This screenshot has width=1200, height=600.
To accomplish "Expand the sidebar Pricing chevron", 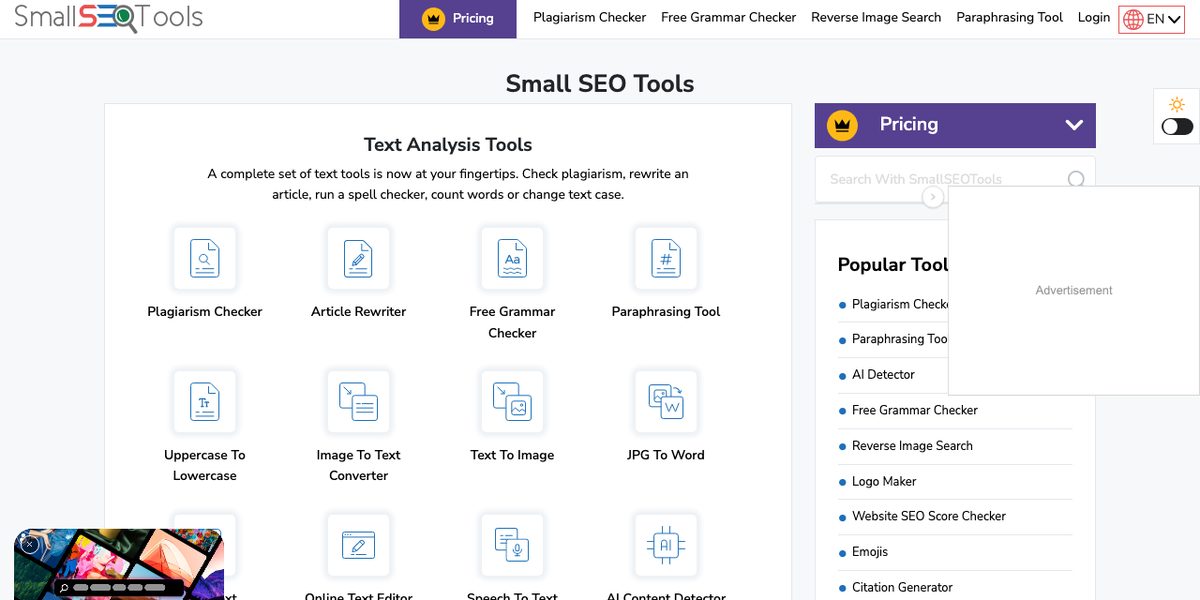I will click(x=1074, y=125).
